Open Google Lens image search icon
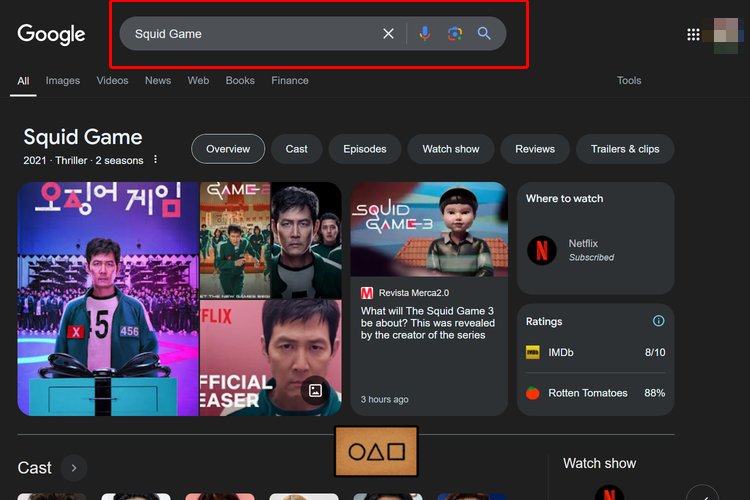This screenshot has height=500, width=750. pyautogui.click(x=454, y=33)
